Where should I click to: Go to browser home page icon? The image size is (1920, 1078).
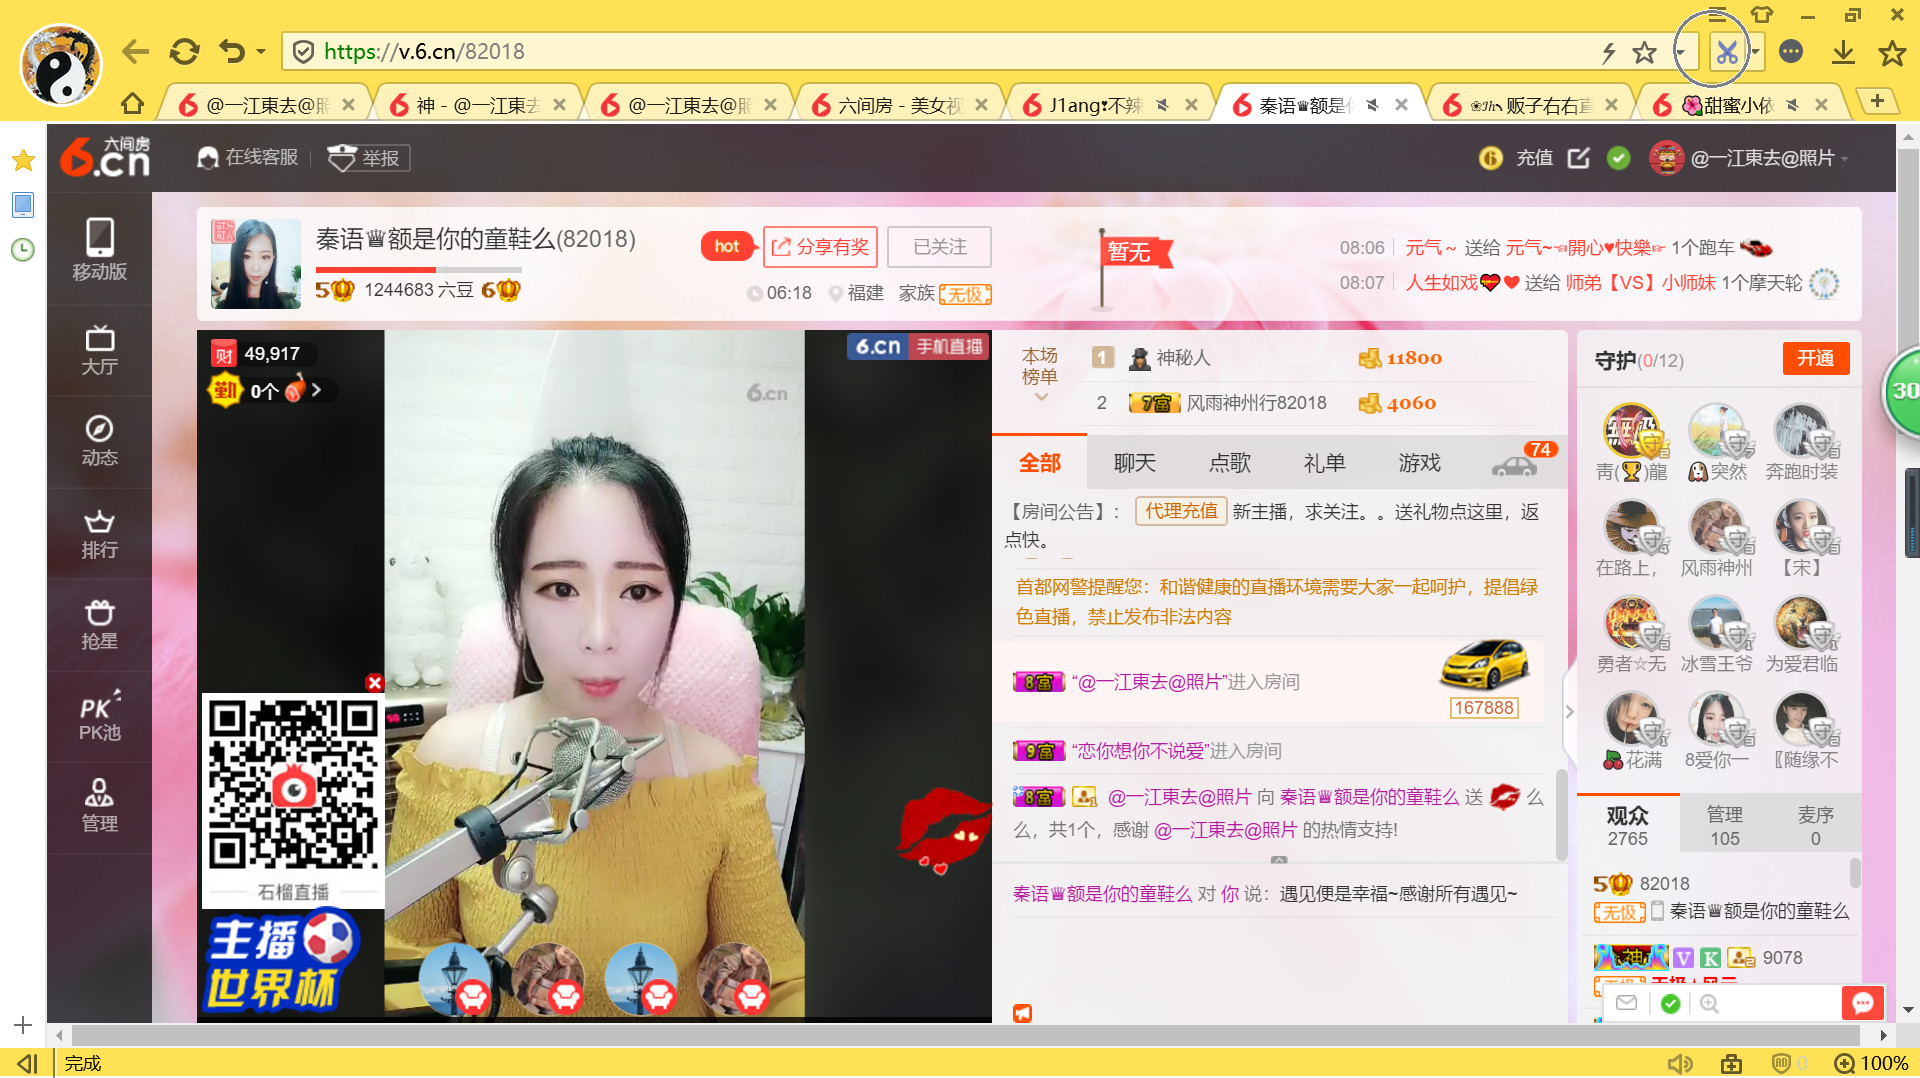[x=132, y=104]
